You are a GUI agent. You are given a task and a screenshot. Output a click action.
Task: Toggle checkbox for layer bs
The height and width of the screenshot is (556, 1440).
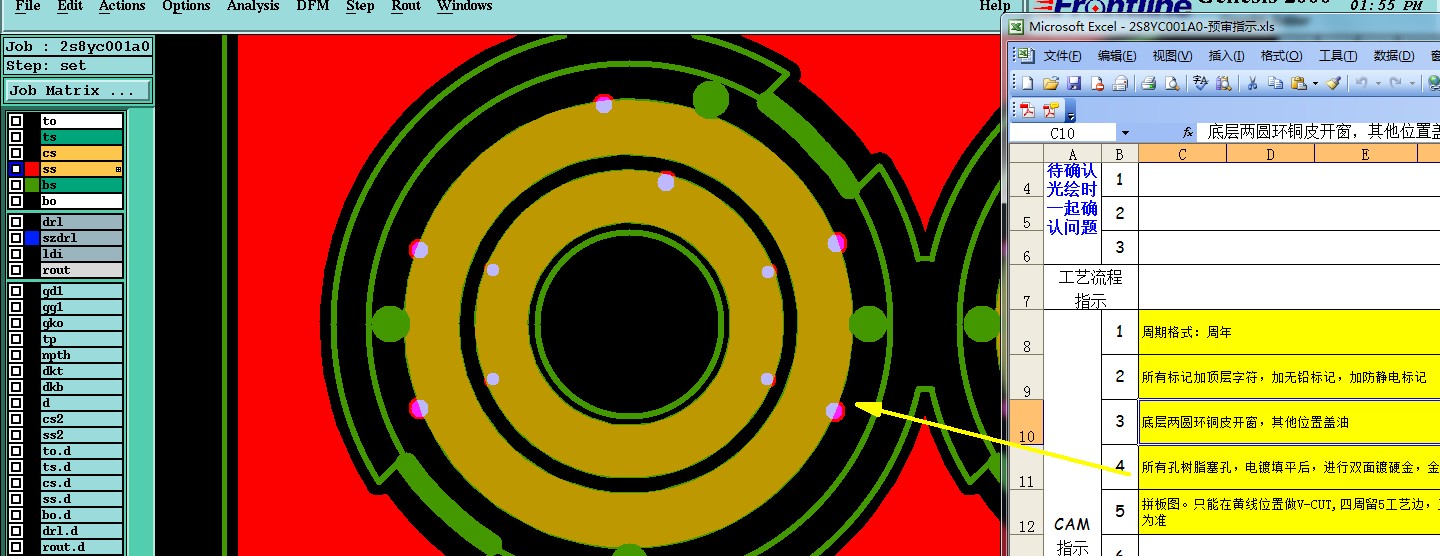pos(16,185)
